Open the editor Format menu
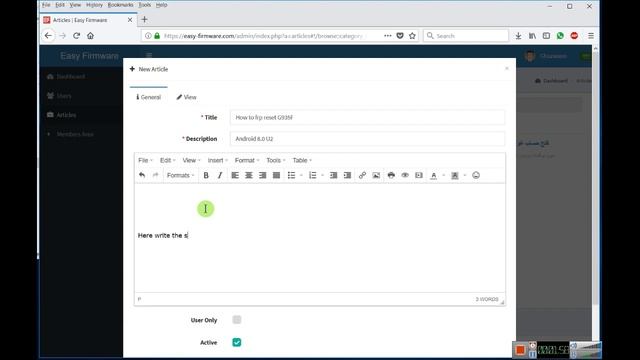The height and width of the screenshot is (360, 640). pyautogui.click(x=247, y=160)
